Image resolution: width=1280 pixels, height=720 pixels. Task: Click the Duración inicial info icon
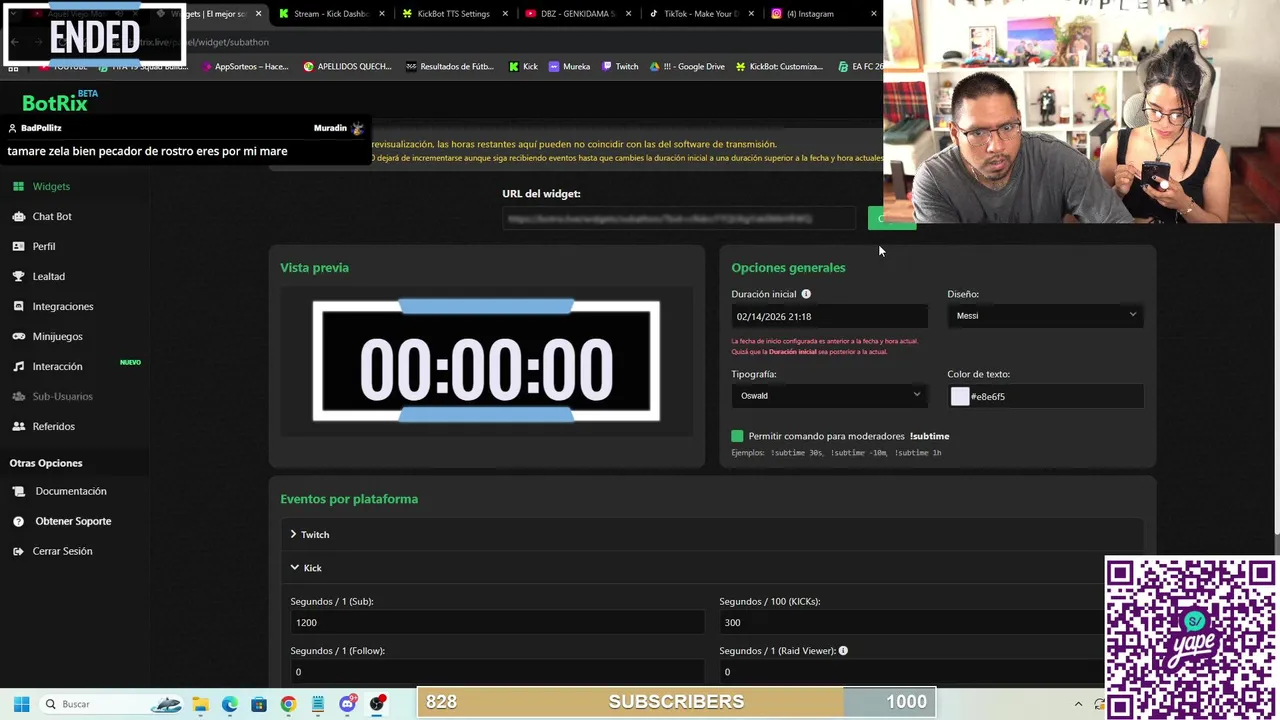pyautogui.click(x=806, y=294)
